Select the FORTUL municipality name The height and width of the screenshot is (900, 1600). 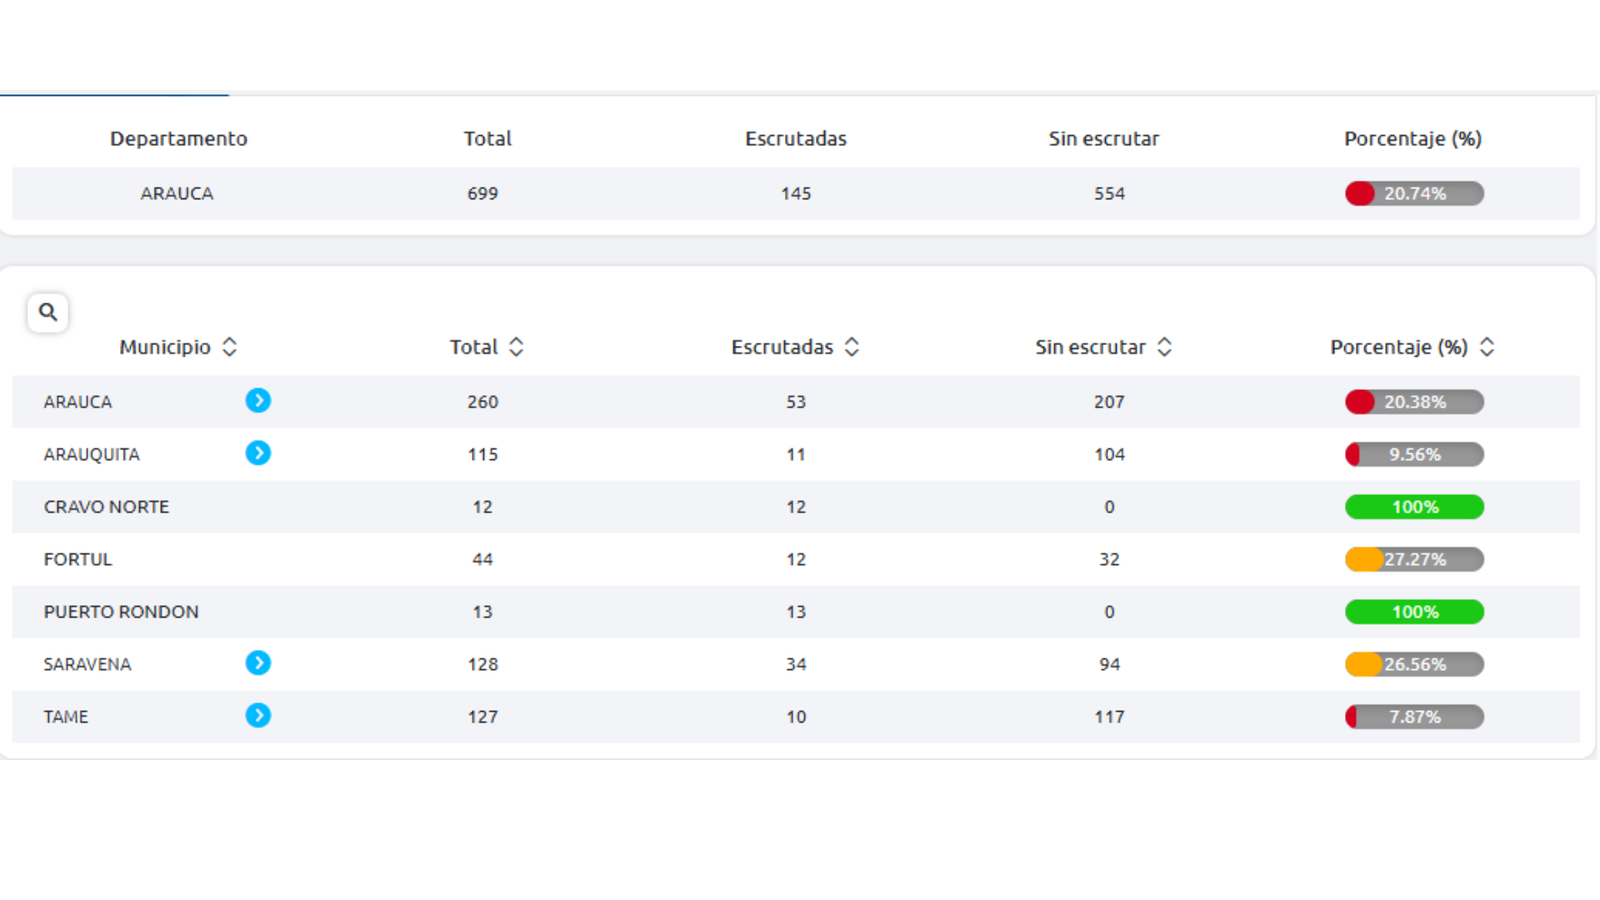click(78, 559)
